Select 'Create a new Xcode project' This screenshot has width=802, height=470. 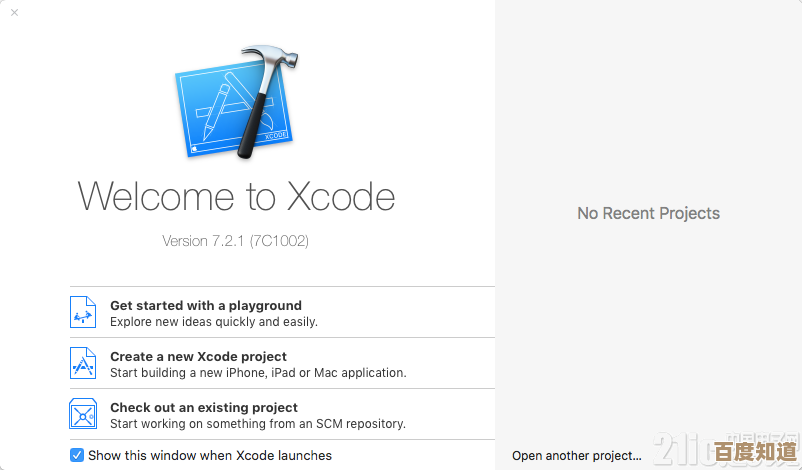[x=198, y=356]
